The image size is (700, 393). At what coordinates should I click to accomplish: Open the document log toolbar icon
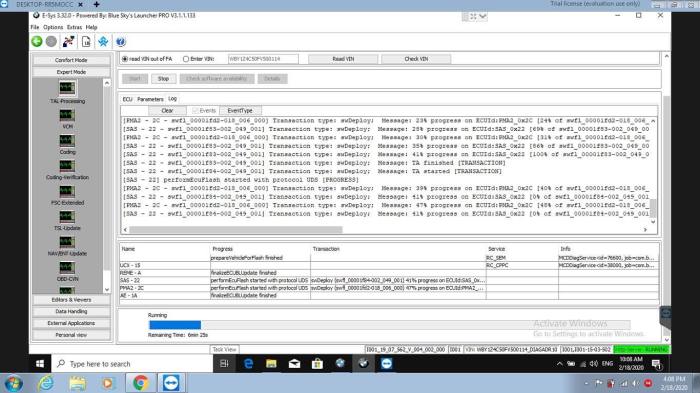coord(86,42)
